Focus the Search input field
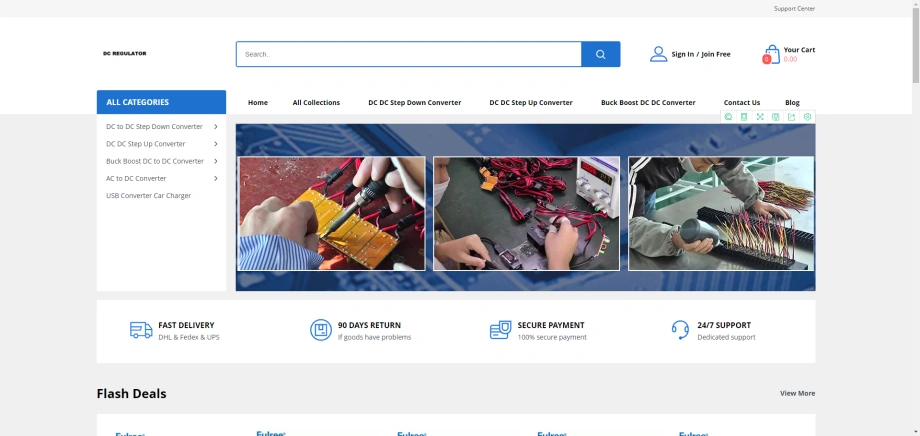 coord(408,54)
